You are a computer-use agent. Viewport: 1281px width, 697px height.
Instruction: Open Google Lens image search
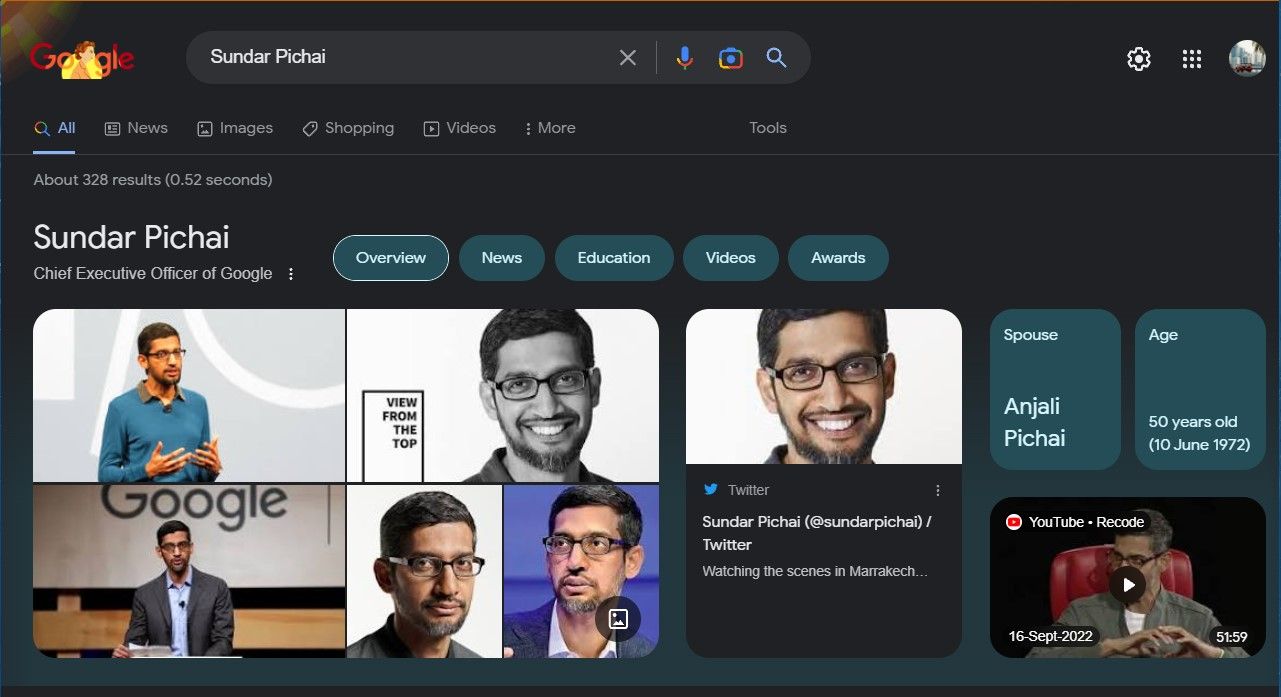[730, 57]
